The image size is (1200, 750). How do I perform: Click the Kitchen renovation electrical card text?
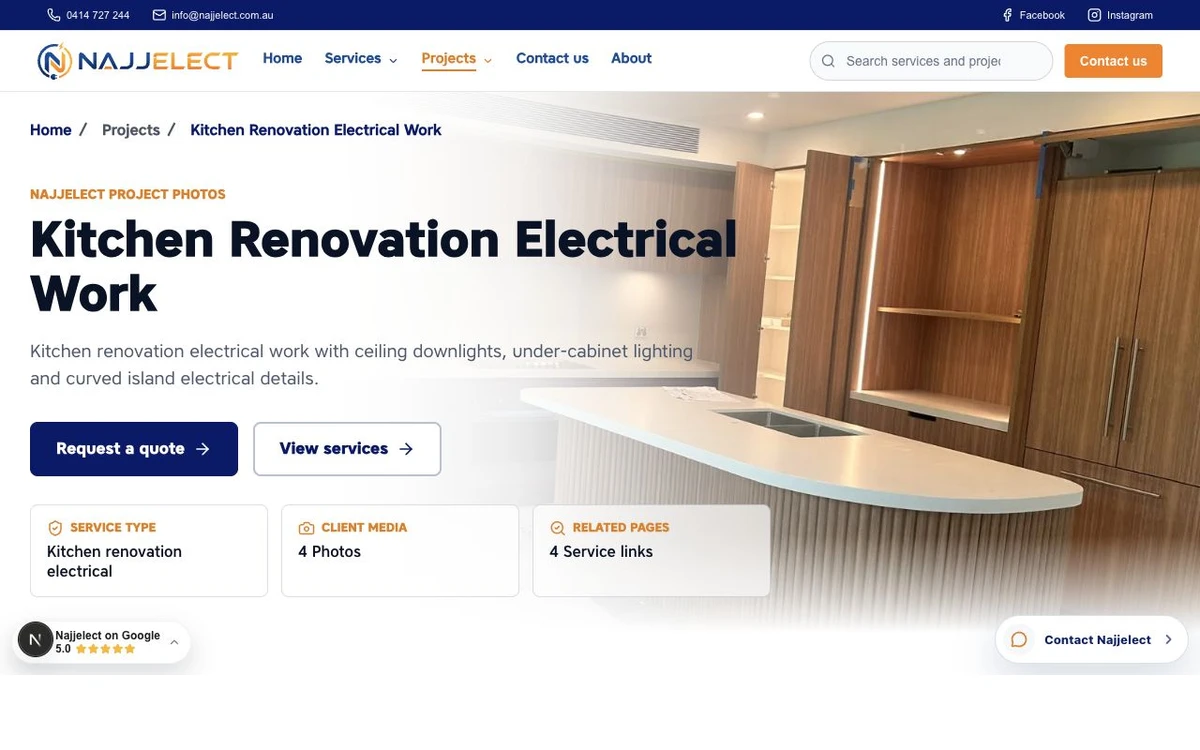click(114, 561)
